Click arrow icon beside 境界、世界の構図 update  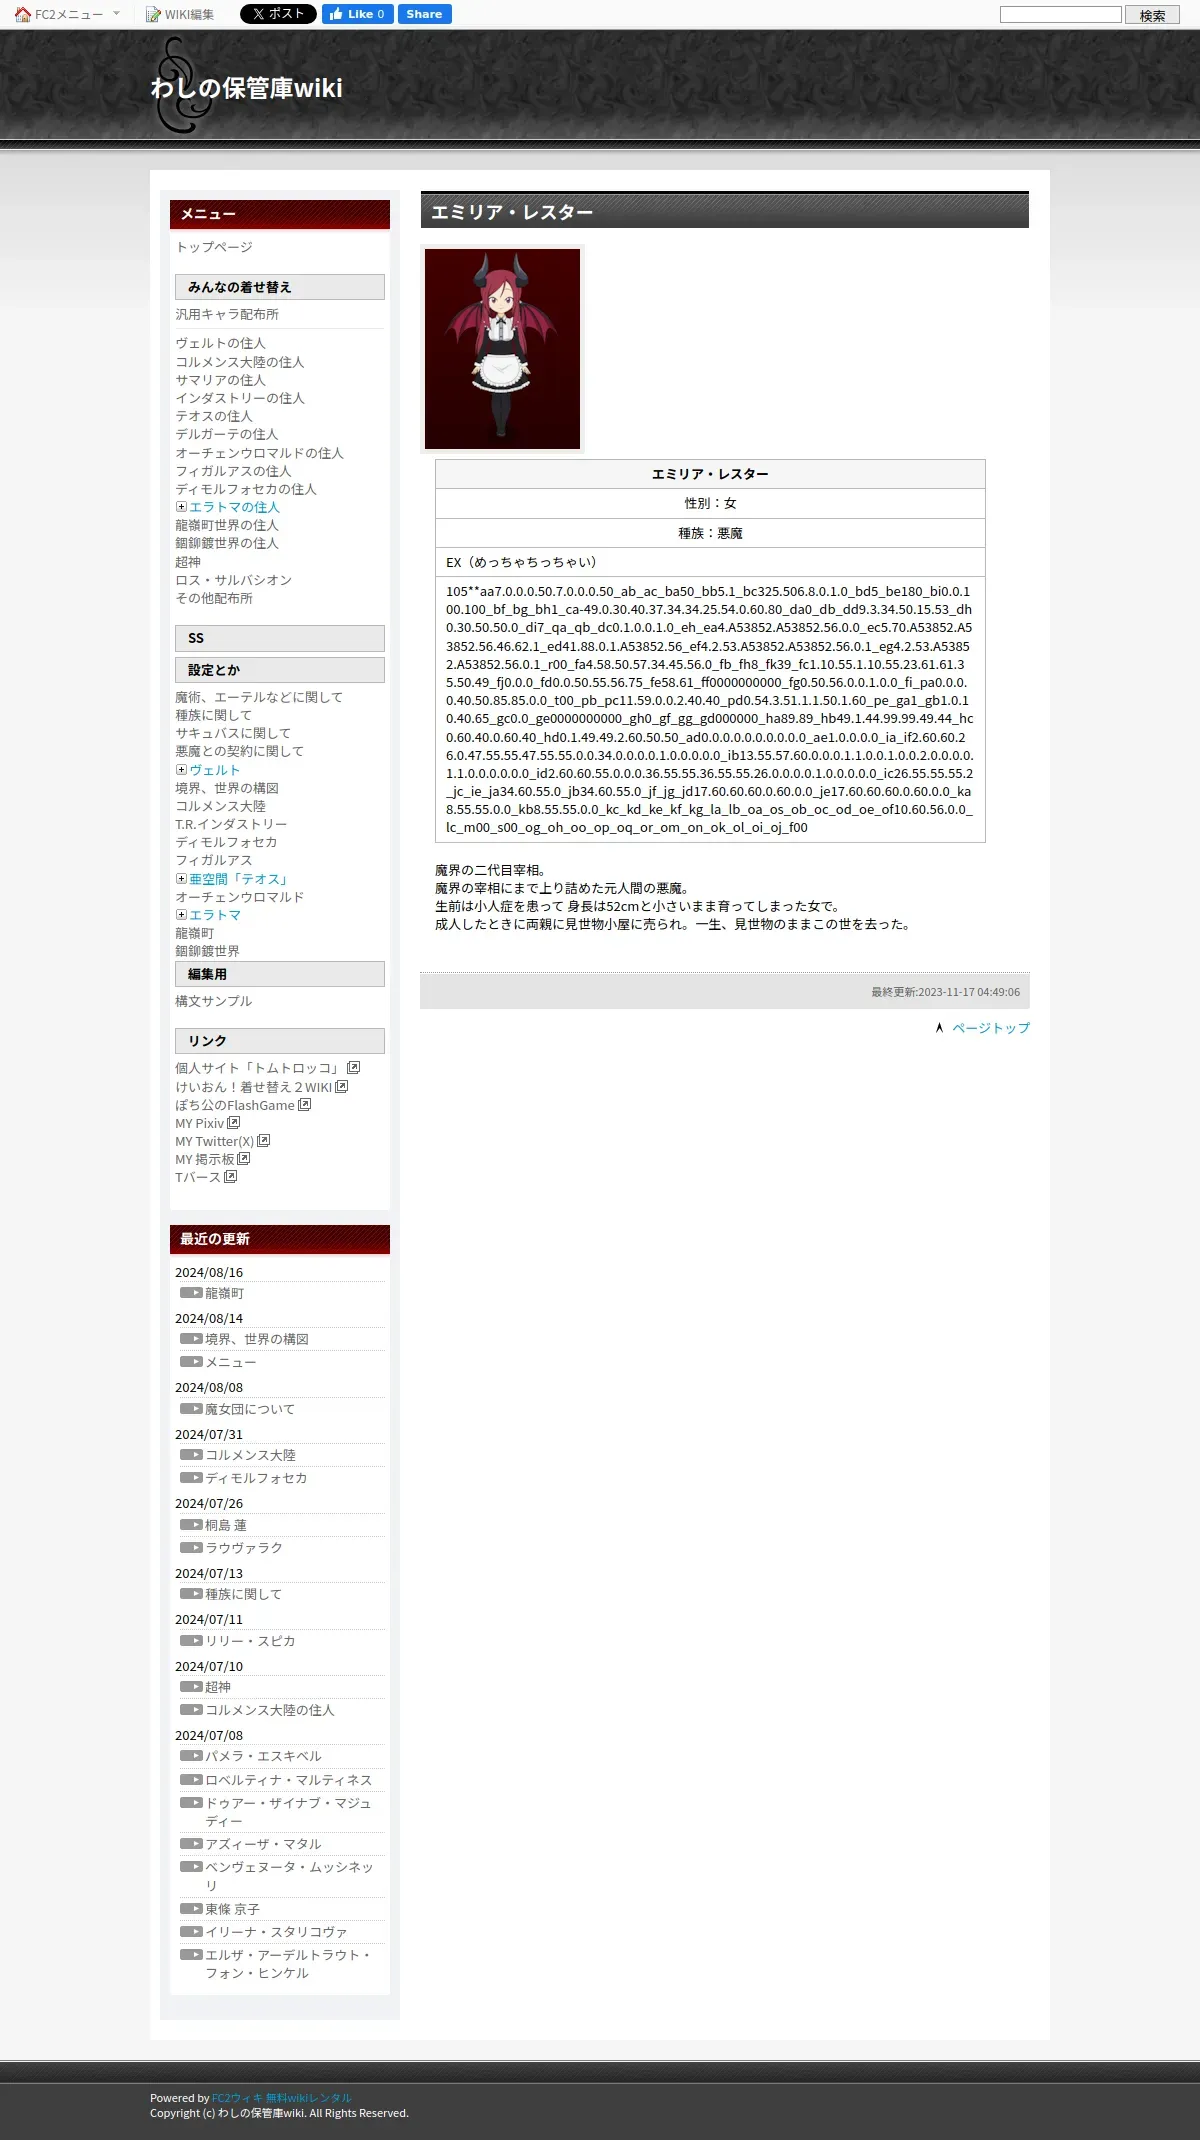pyautogui.click(x=191, y=1339)
